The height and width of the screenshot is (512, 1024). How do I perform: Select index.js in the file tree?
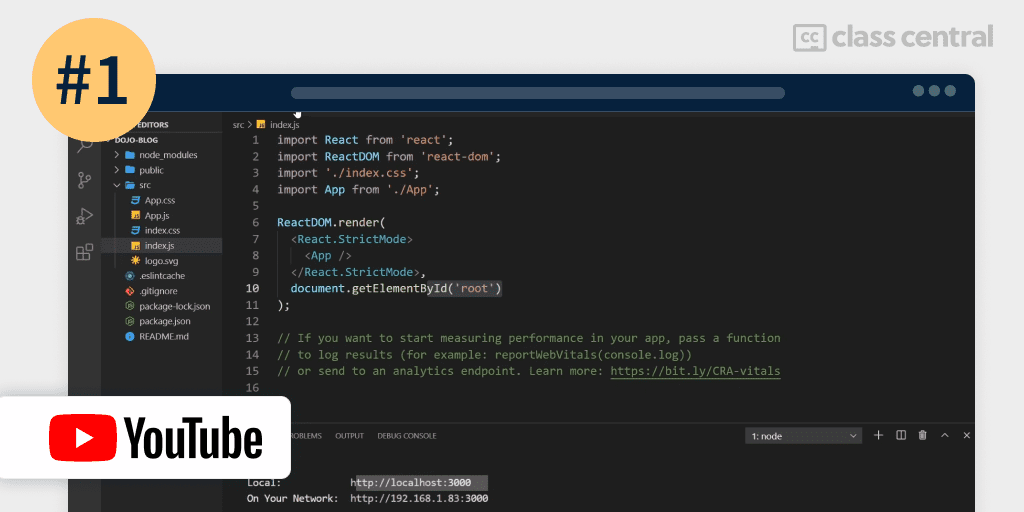[x=161, y=246]
